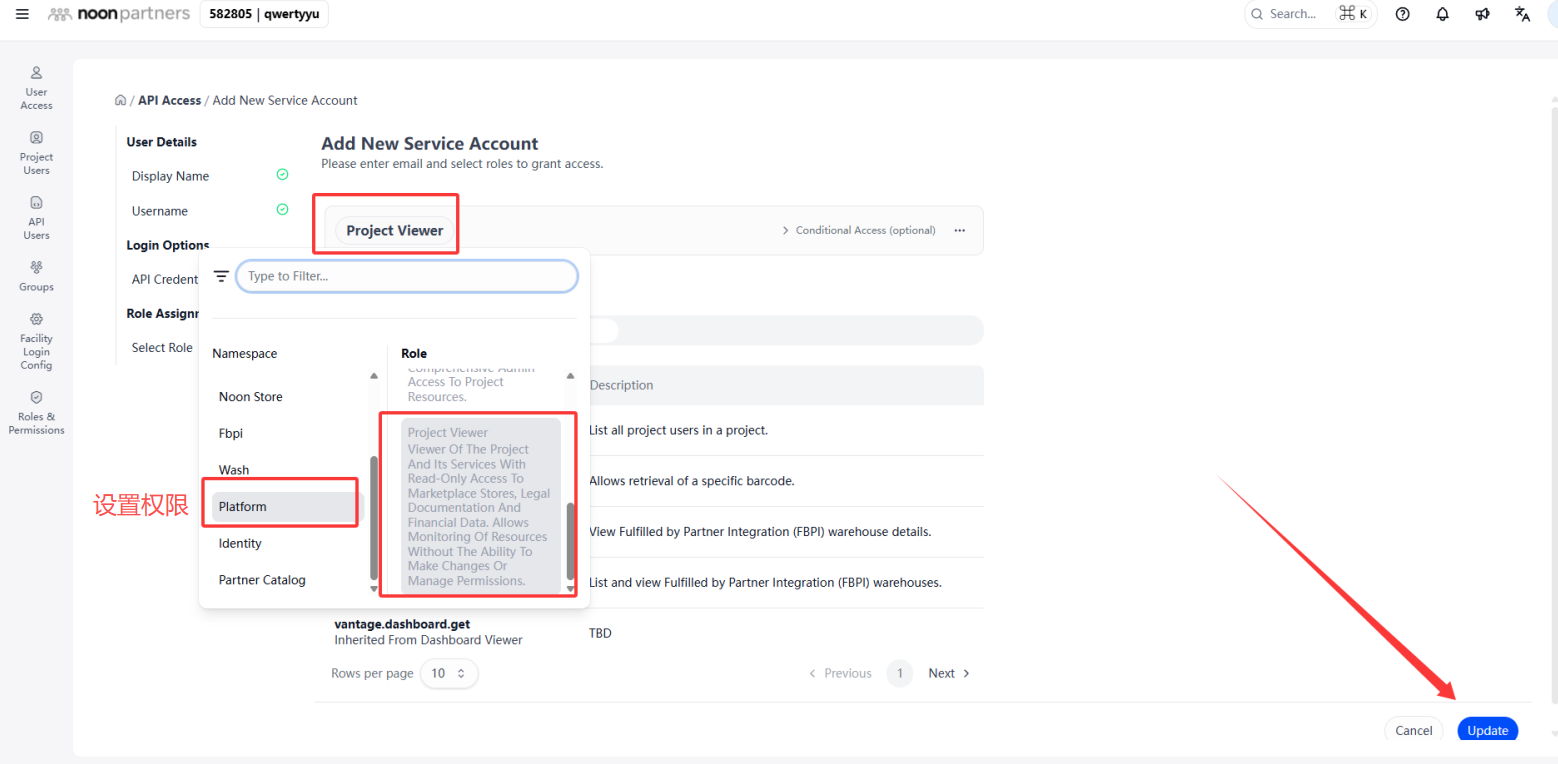
Task: Click the Namespace list scroll-down arrow
Action: pos(374,589)
